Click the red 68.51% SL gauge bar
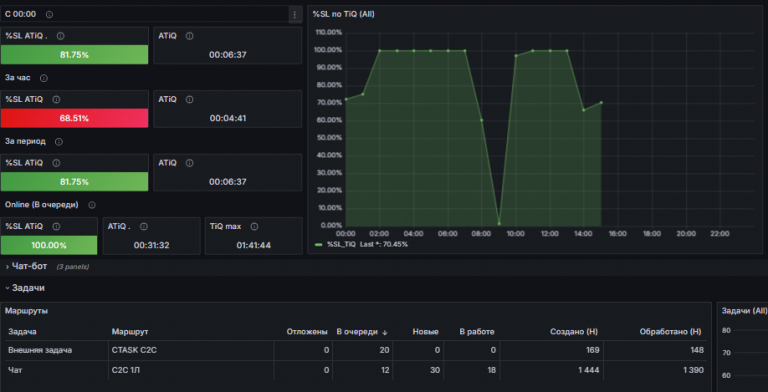768x392 pixels. click(x=74, y=118)
